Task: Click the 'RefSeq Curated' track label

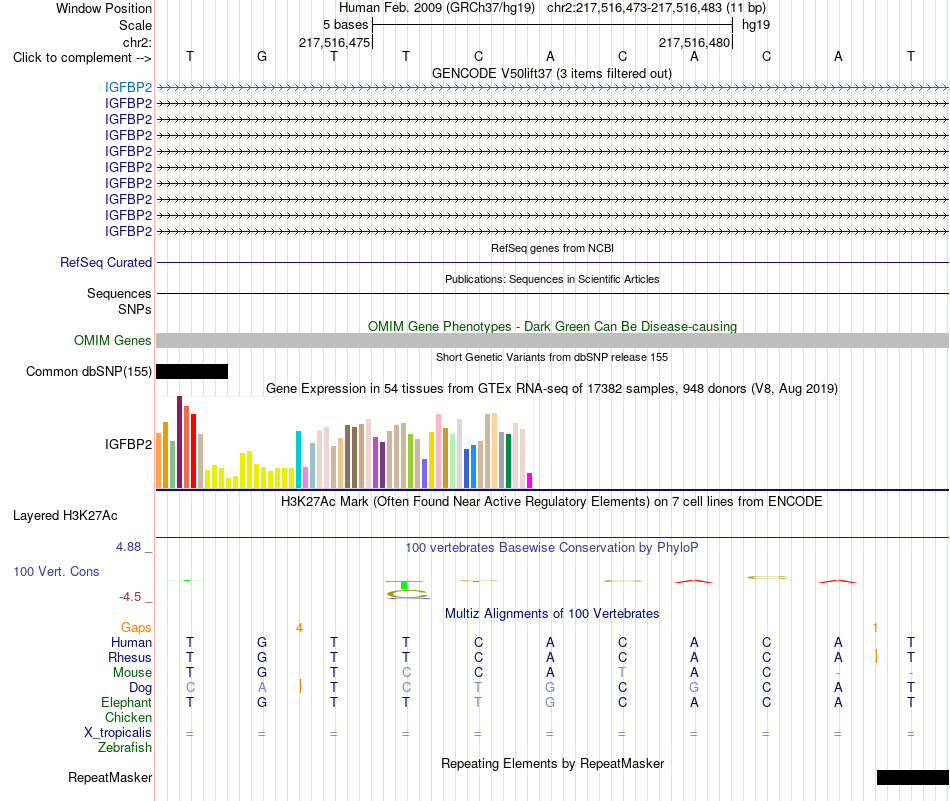Action: click(105, 262)
